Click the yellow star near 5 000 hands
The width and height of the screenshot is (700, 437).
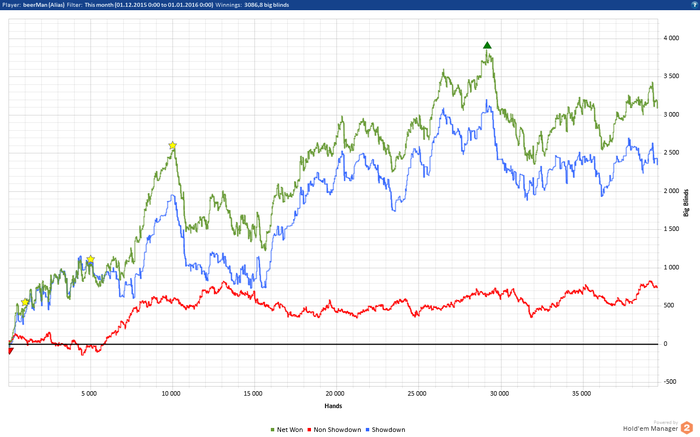91,259
